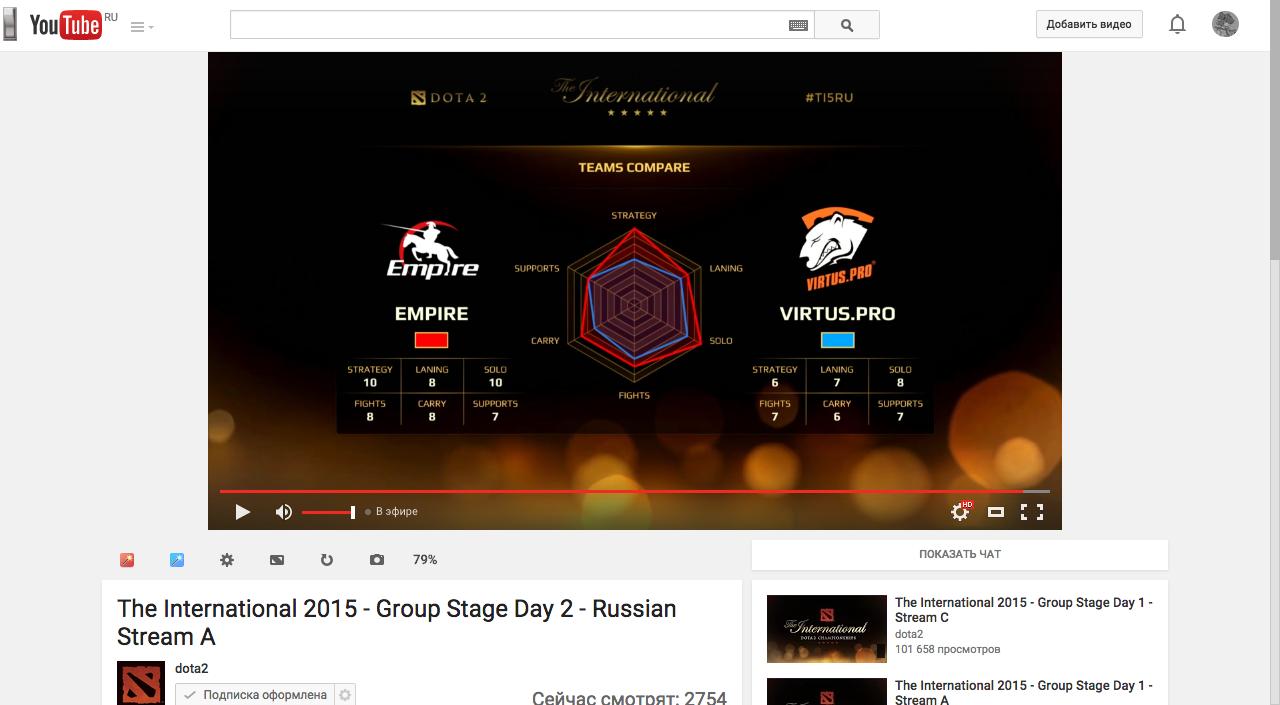Adjust the player volume slider
This screenshot has width=1280, height=705.
coord(328,512)
